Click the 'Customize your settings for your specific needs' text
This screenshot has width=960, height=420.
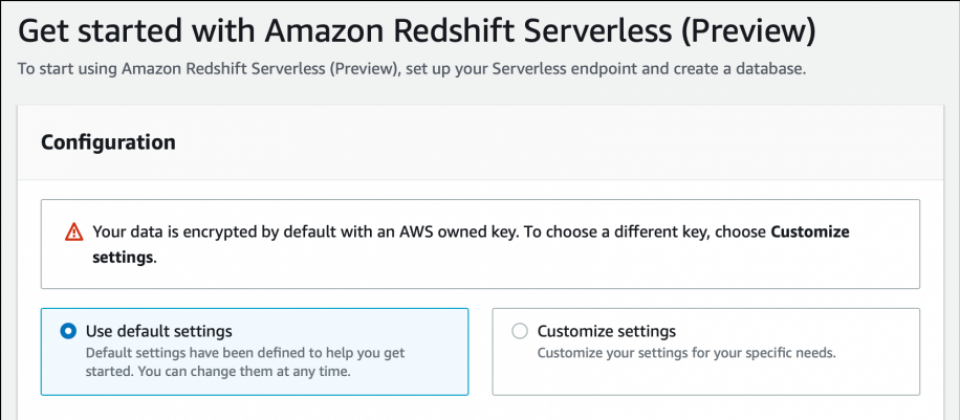click(x=686, y=353)
